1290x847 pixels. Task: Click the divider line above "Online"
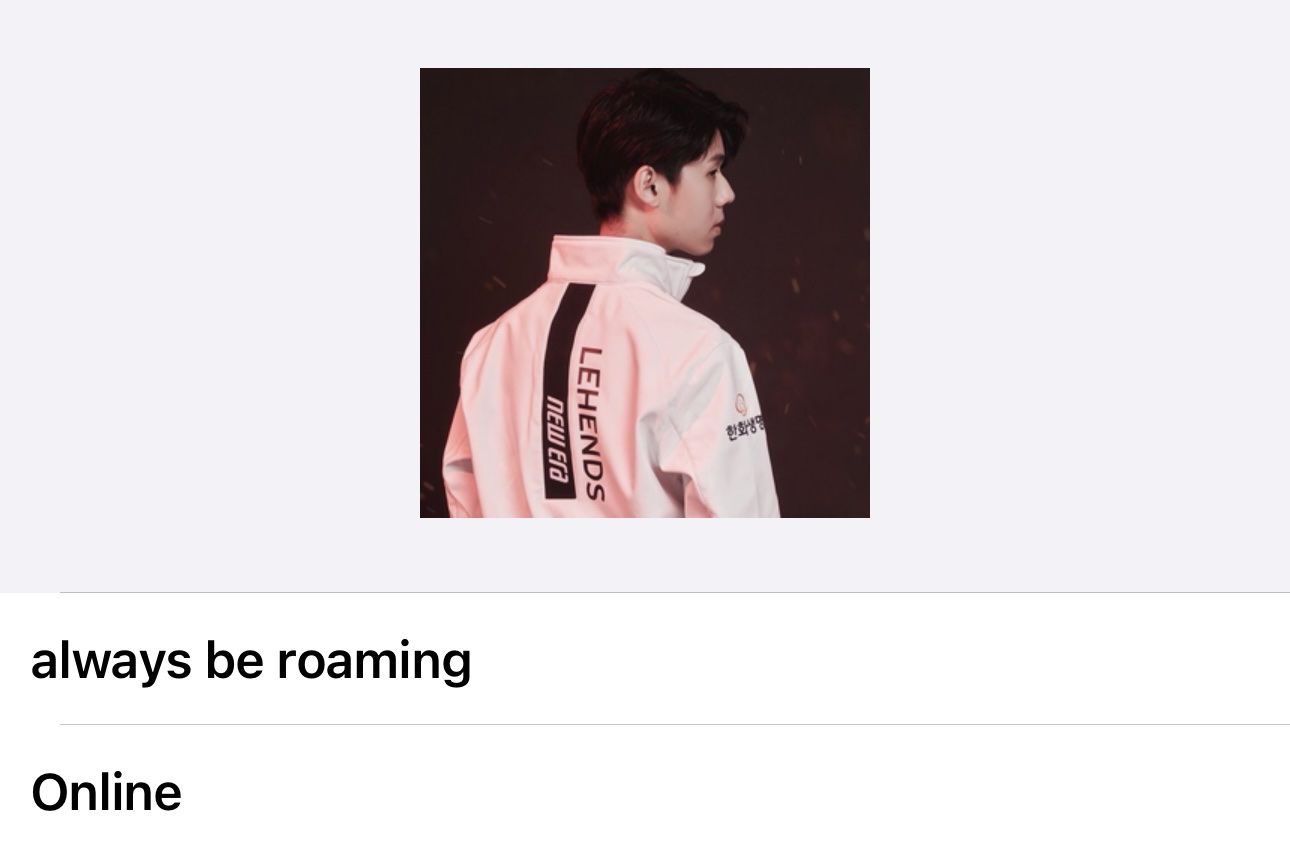[675, 724]
